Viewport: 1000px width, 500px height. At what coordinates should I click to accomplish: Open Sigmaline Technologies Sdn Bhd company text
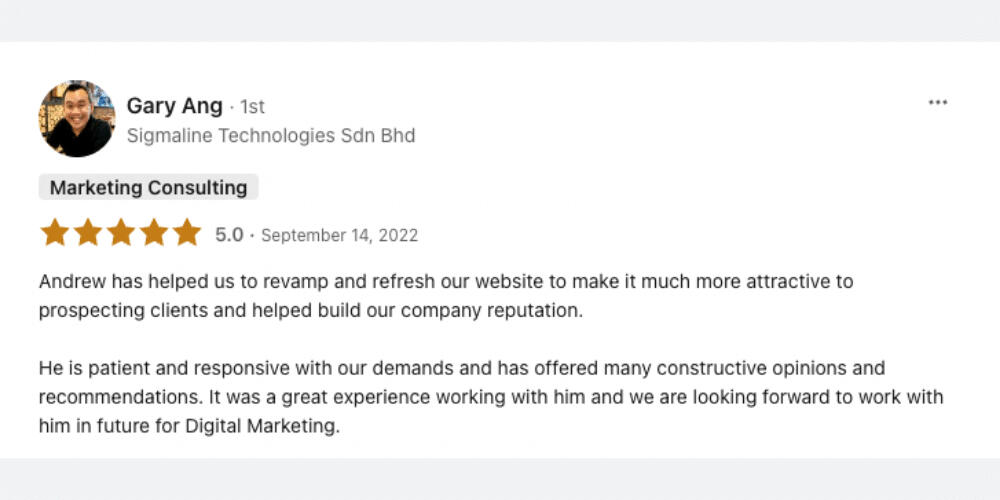click(270, 135)
